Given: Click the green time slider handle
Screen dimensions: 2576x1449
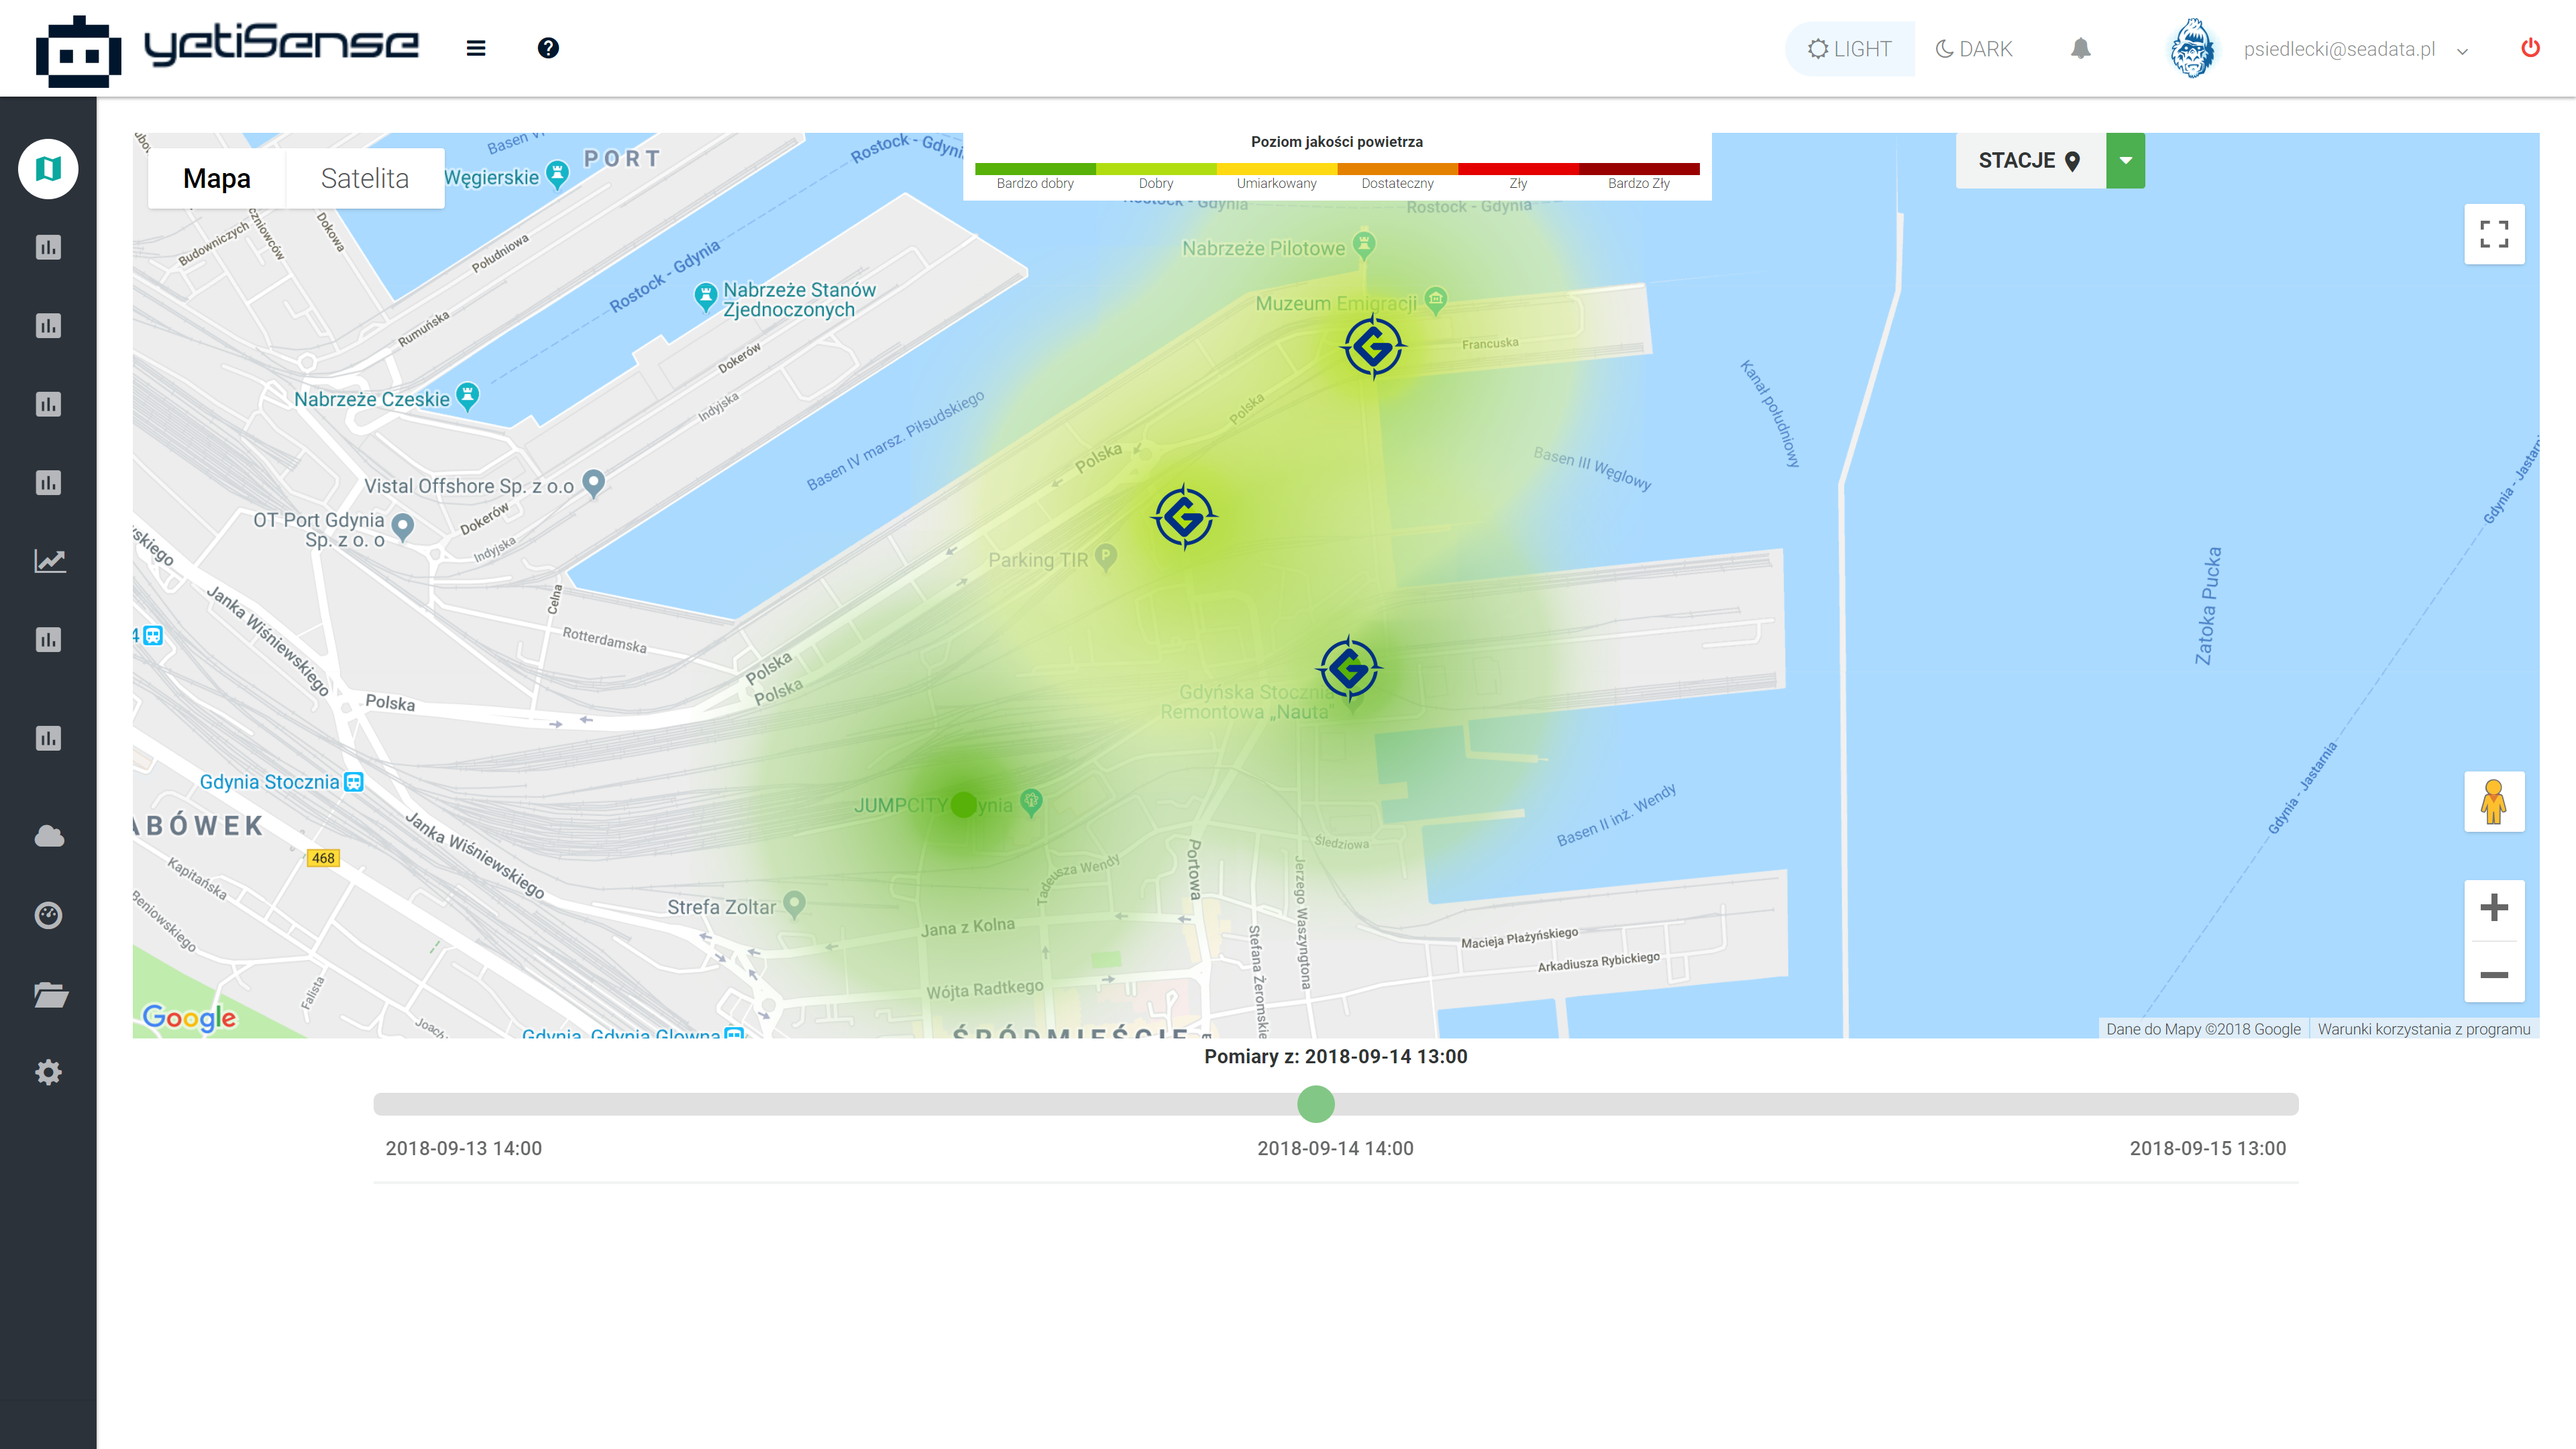Looking at the screenshot, I should tap(1315, 1104).
